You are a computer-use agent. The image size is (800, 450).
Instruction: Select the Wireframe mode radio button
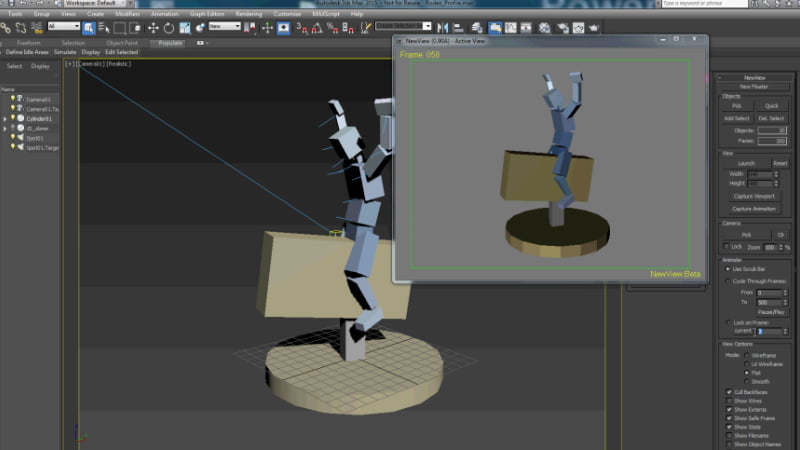pyautogui.click(x=744, y=354)
